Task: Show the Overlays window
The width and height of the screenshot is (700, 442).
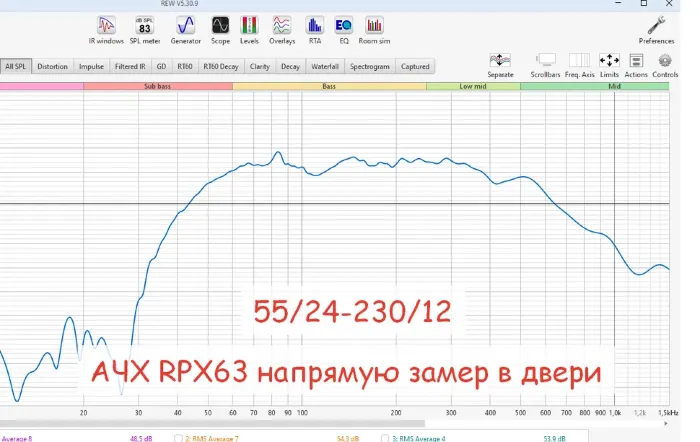Action: point(282,30)
